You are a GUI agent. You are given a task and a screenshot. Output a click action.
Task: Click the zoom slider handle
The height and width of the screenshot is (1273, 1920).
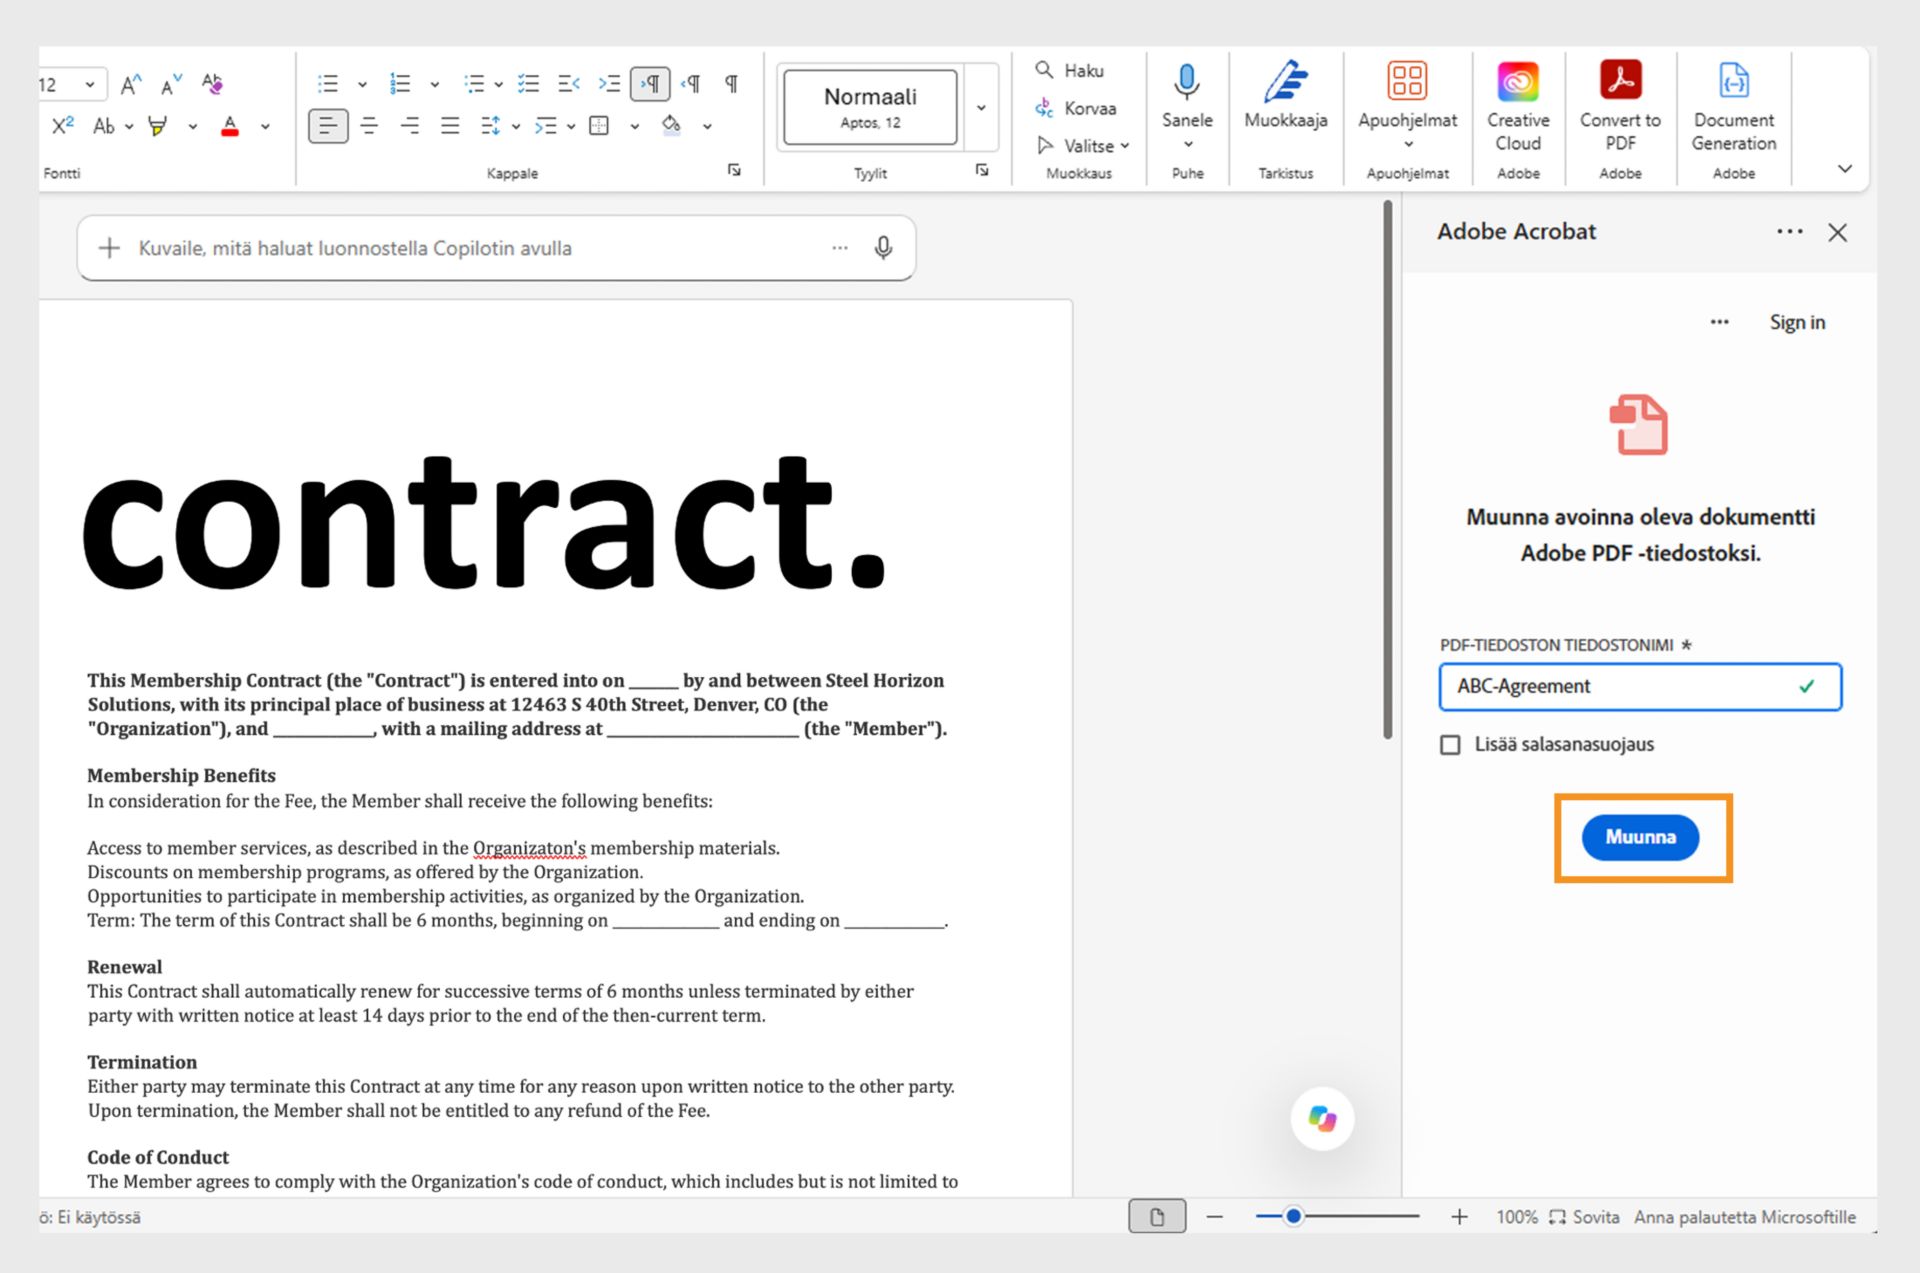coord(1293,1217)
